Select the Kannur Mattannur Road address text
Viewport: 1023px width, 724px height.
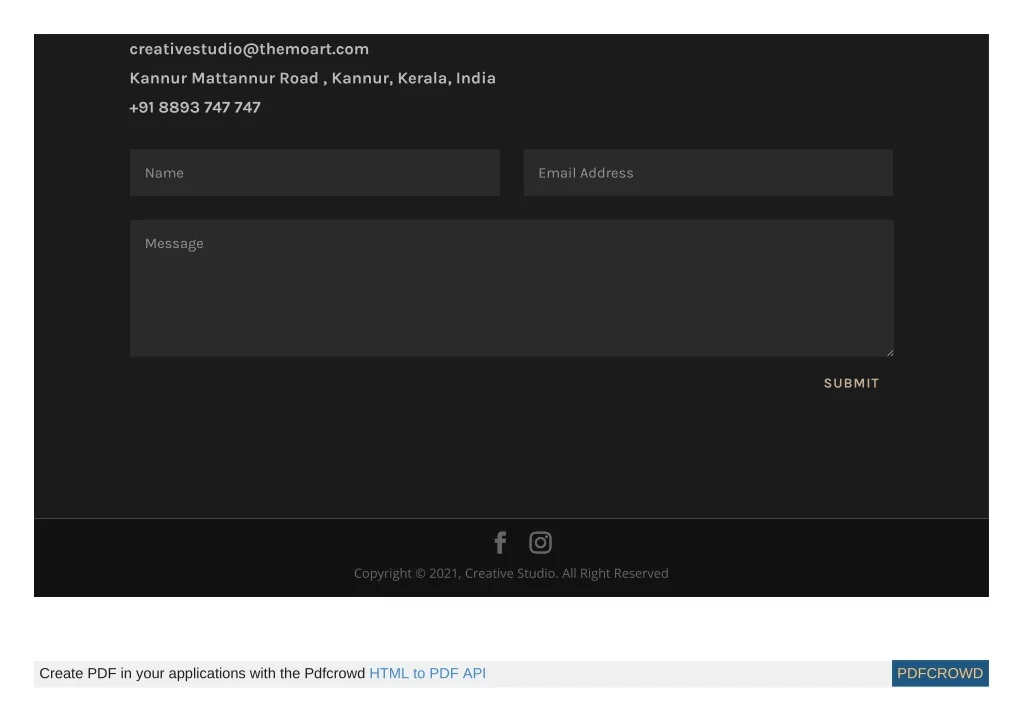(x=224, y=78)
